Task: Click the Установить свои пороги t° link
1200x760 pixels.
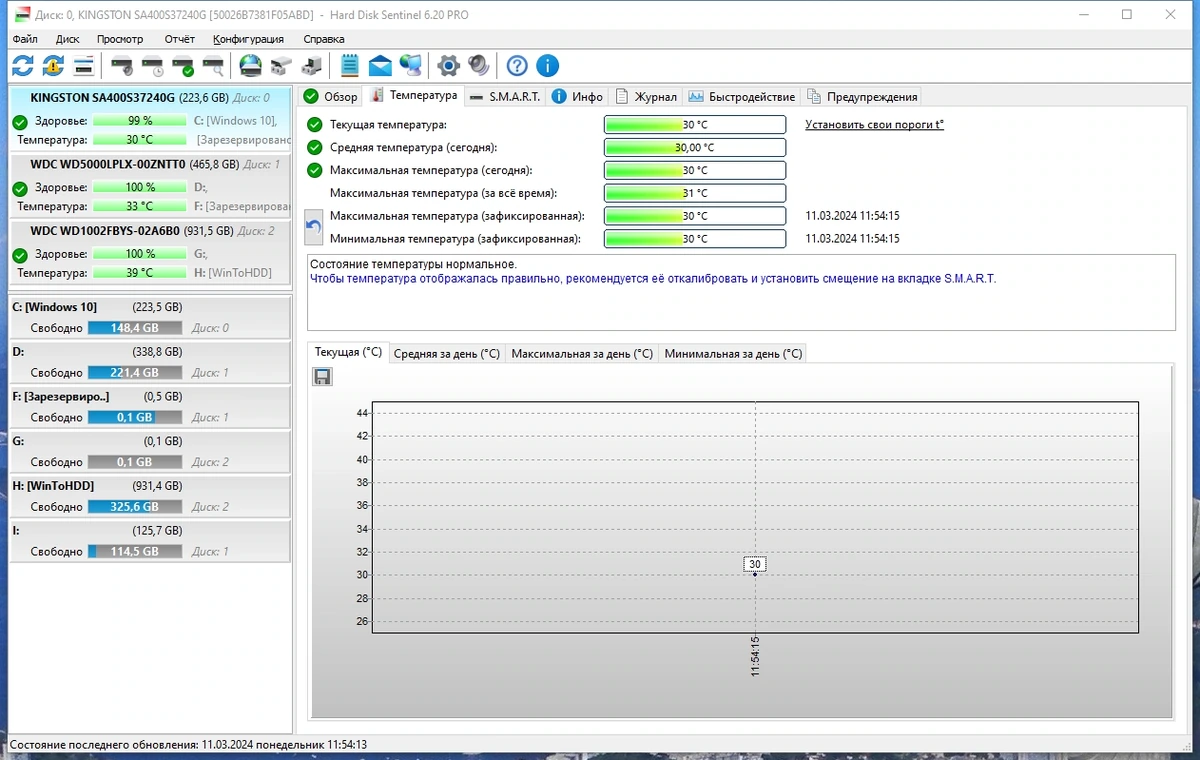Action: 874,125
